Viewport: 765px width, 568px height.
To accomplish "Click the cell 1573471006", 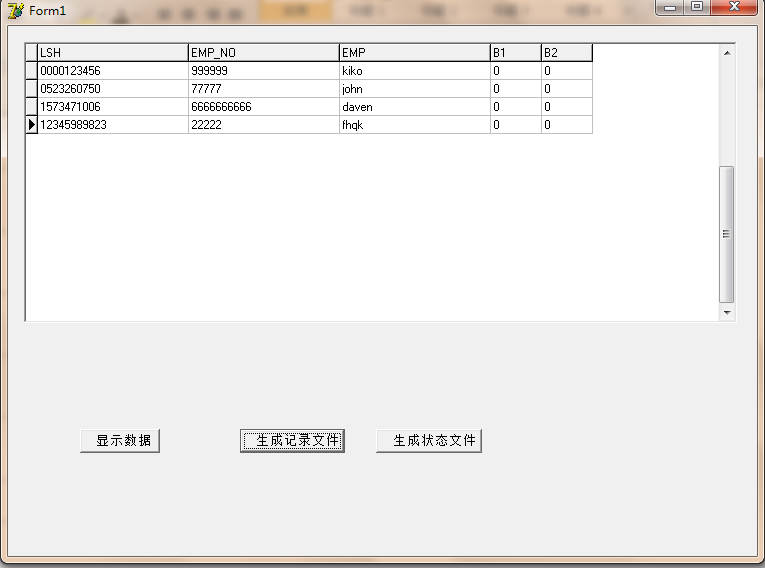I will pos(113,107).
